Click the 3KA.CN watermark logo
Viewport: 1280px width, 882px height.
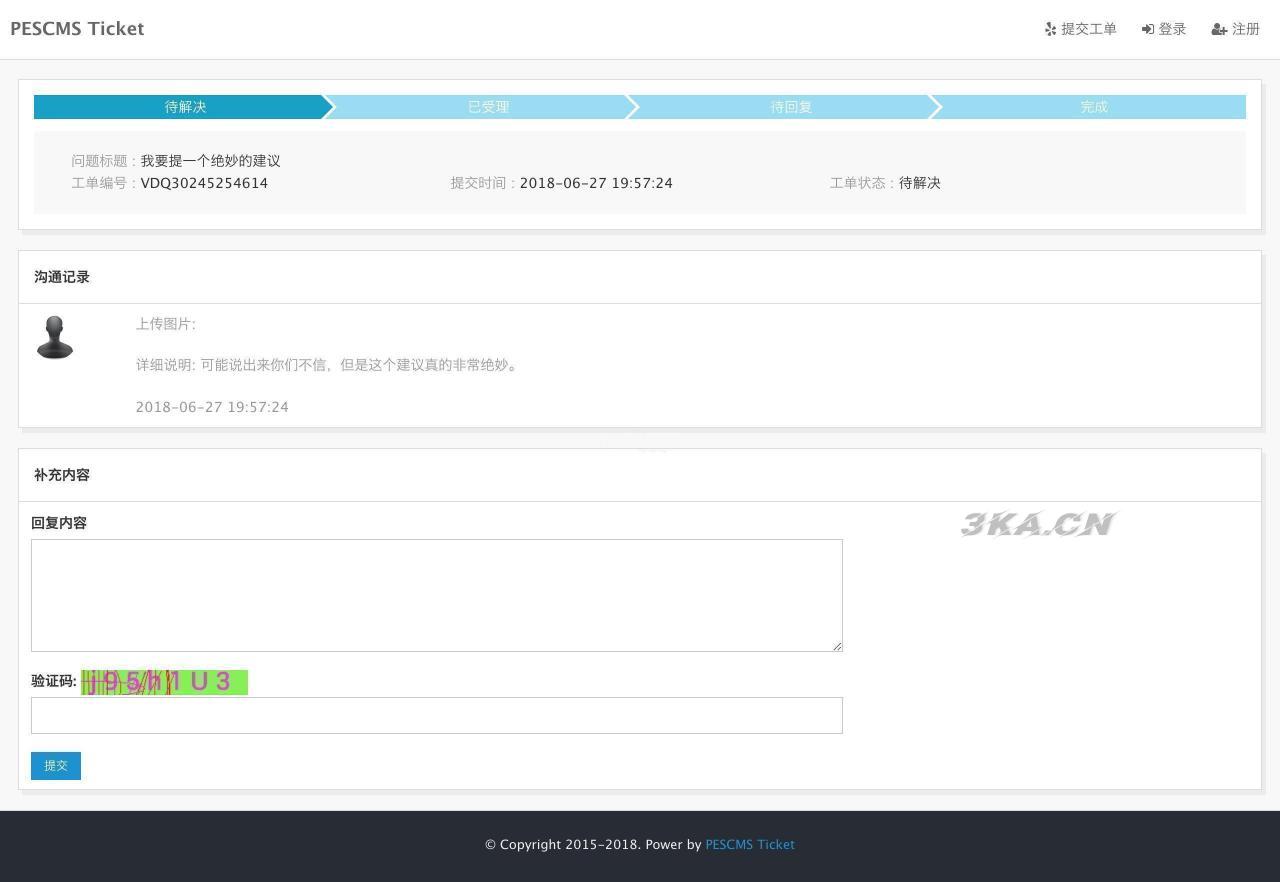(x=1038, y=524)
